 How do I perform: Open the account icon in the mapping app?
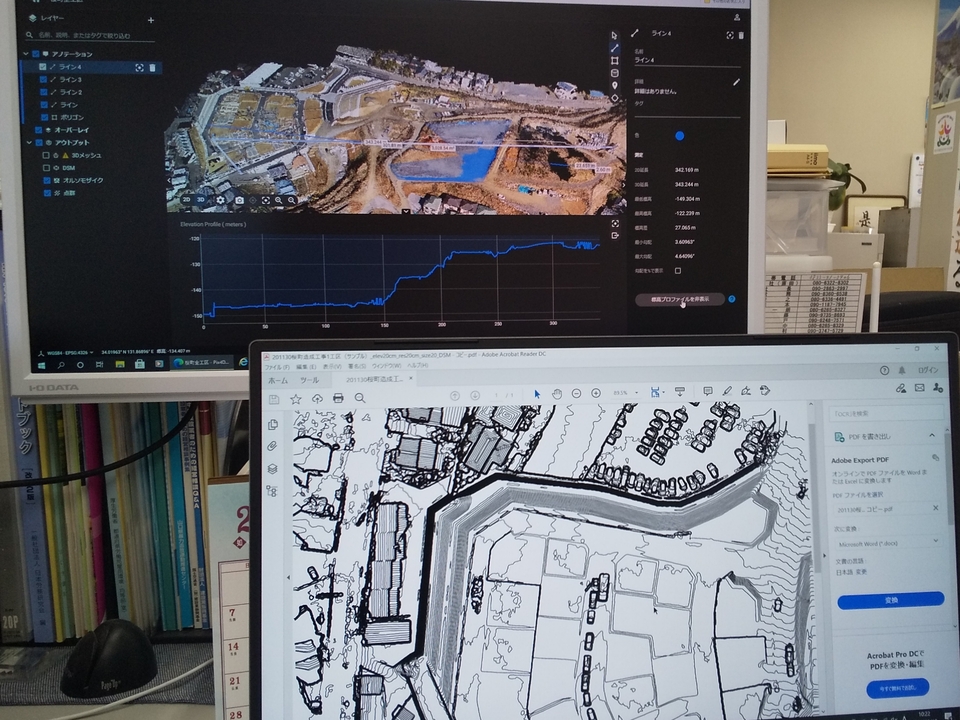pyautogui.click(x=737, y=18)
